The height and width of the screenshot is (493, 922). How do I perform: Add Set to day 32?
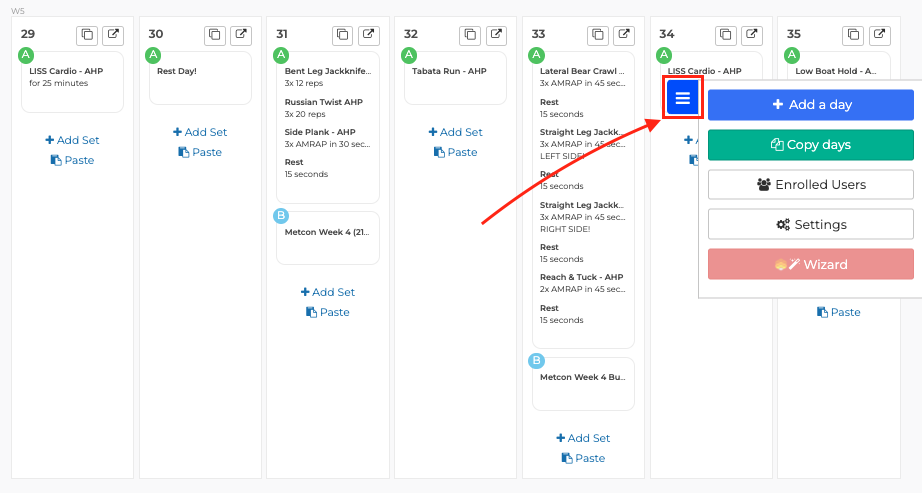click(455, 132)
